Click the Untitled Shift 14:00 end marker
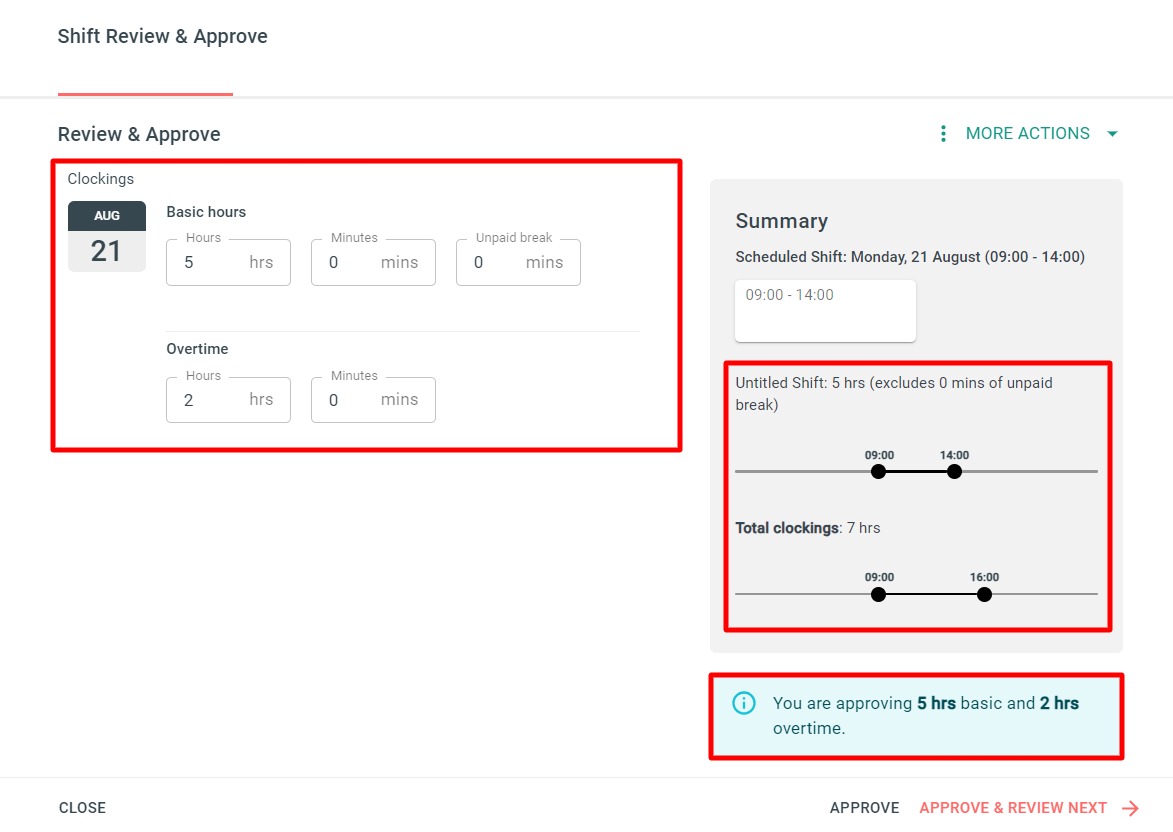This screenshot has width=1173, height=832. click(954, 471)
